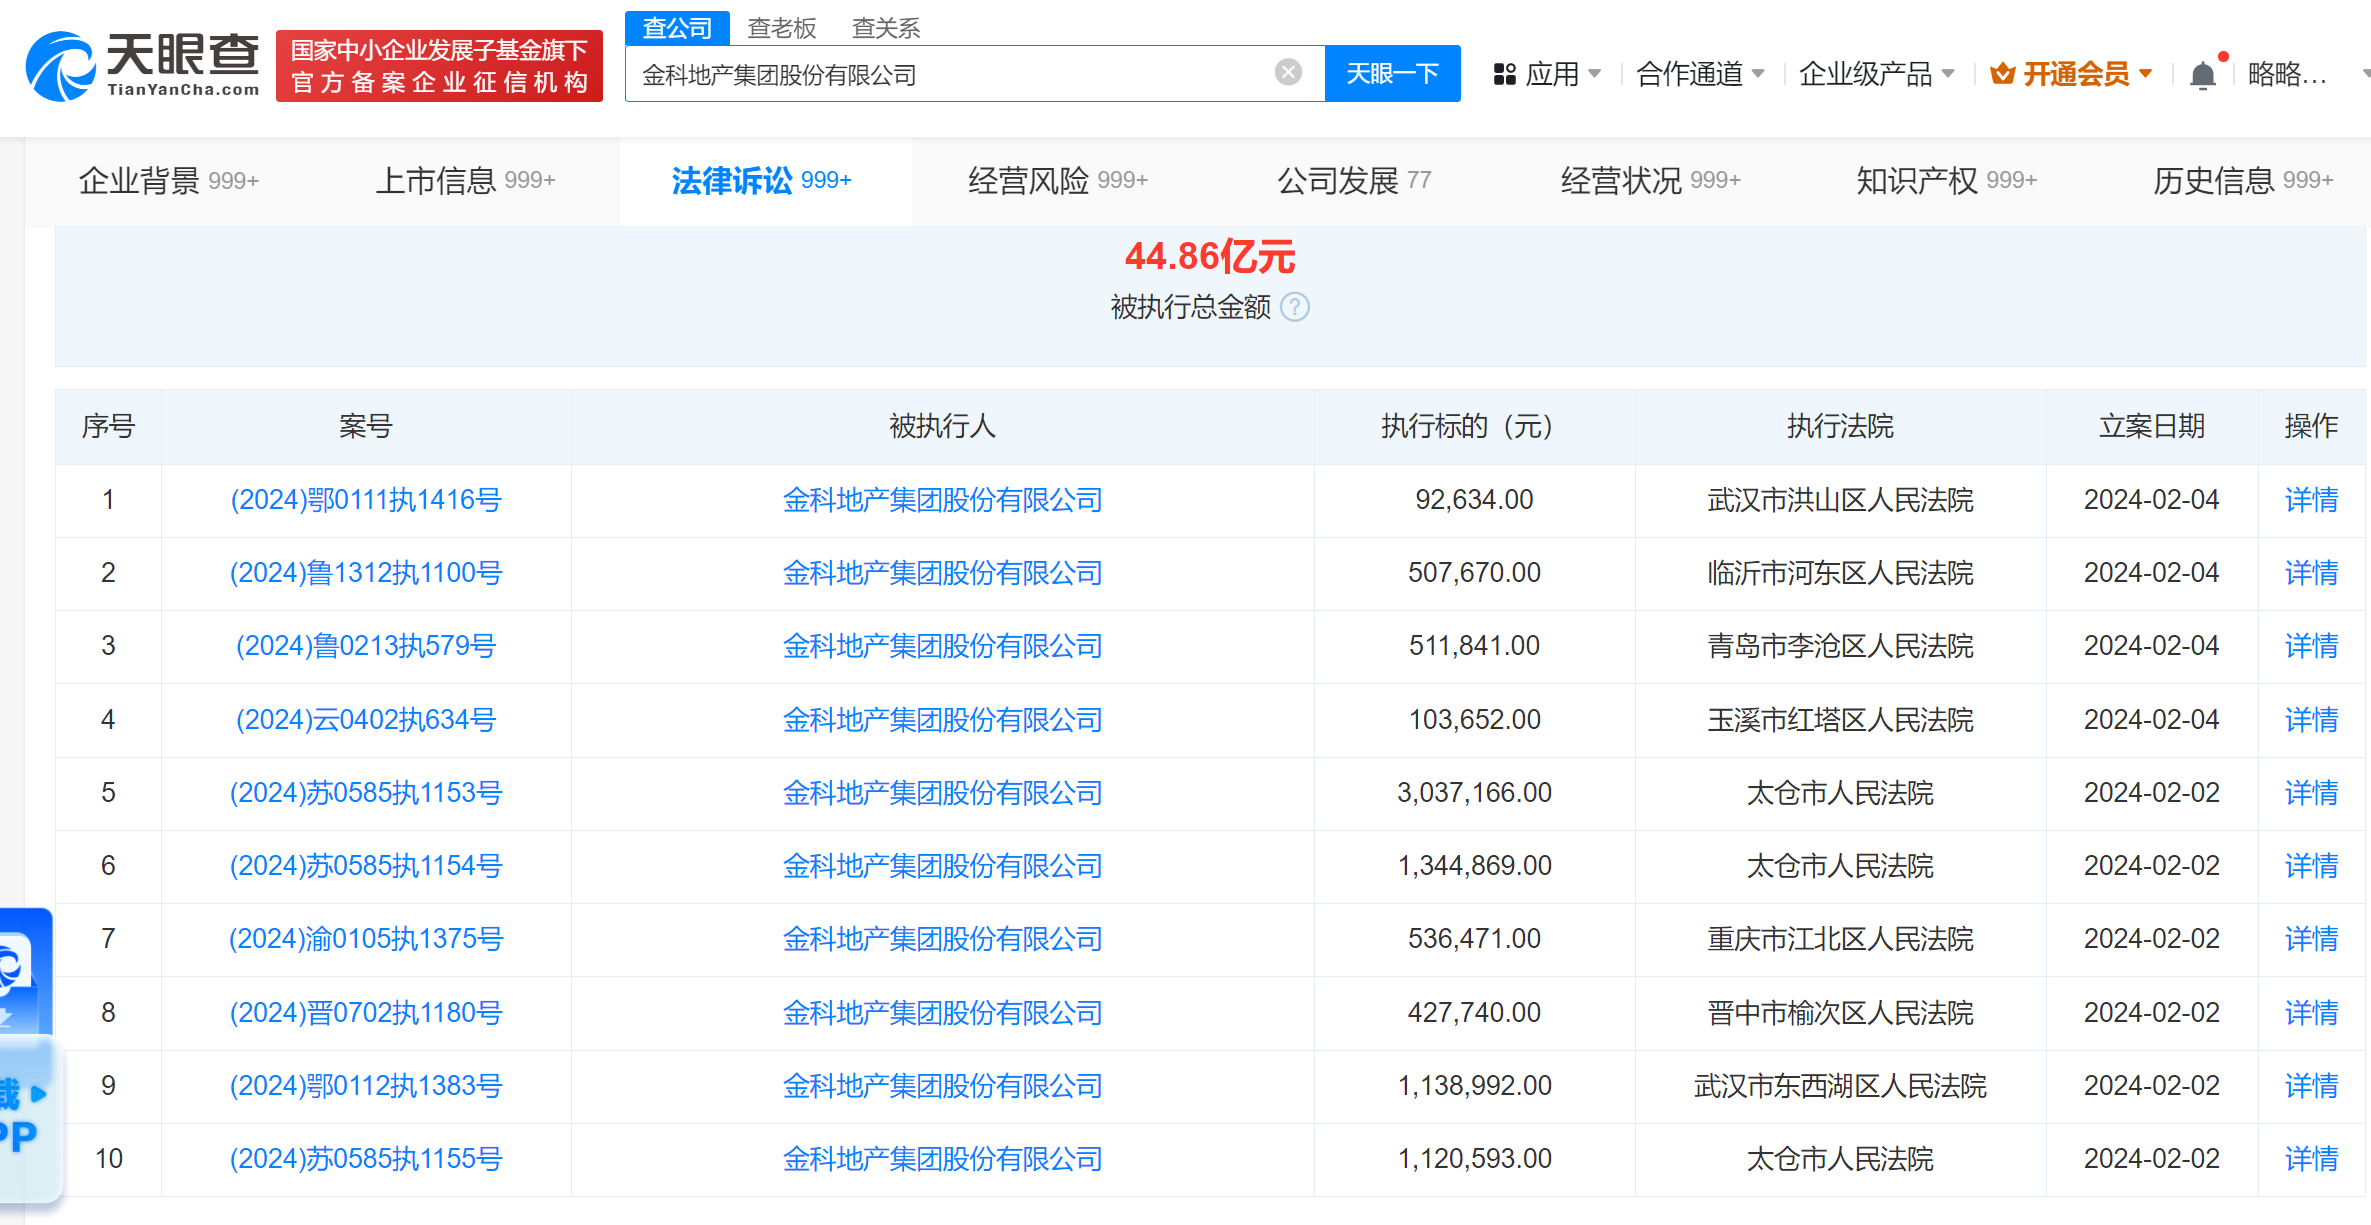Click the 天眼一下 search button
2371x1225 pixels.
tap(1392, 73)
